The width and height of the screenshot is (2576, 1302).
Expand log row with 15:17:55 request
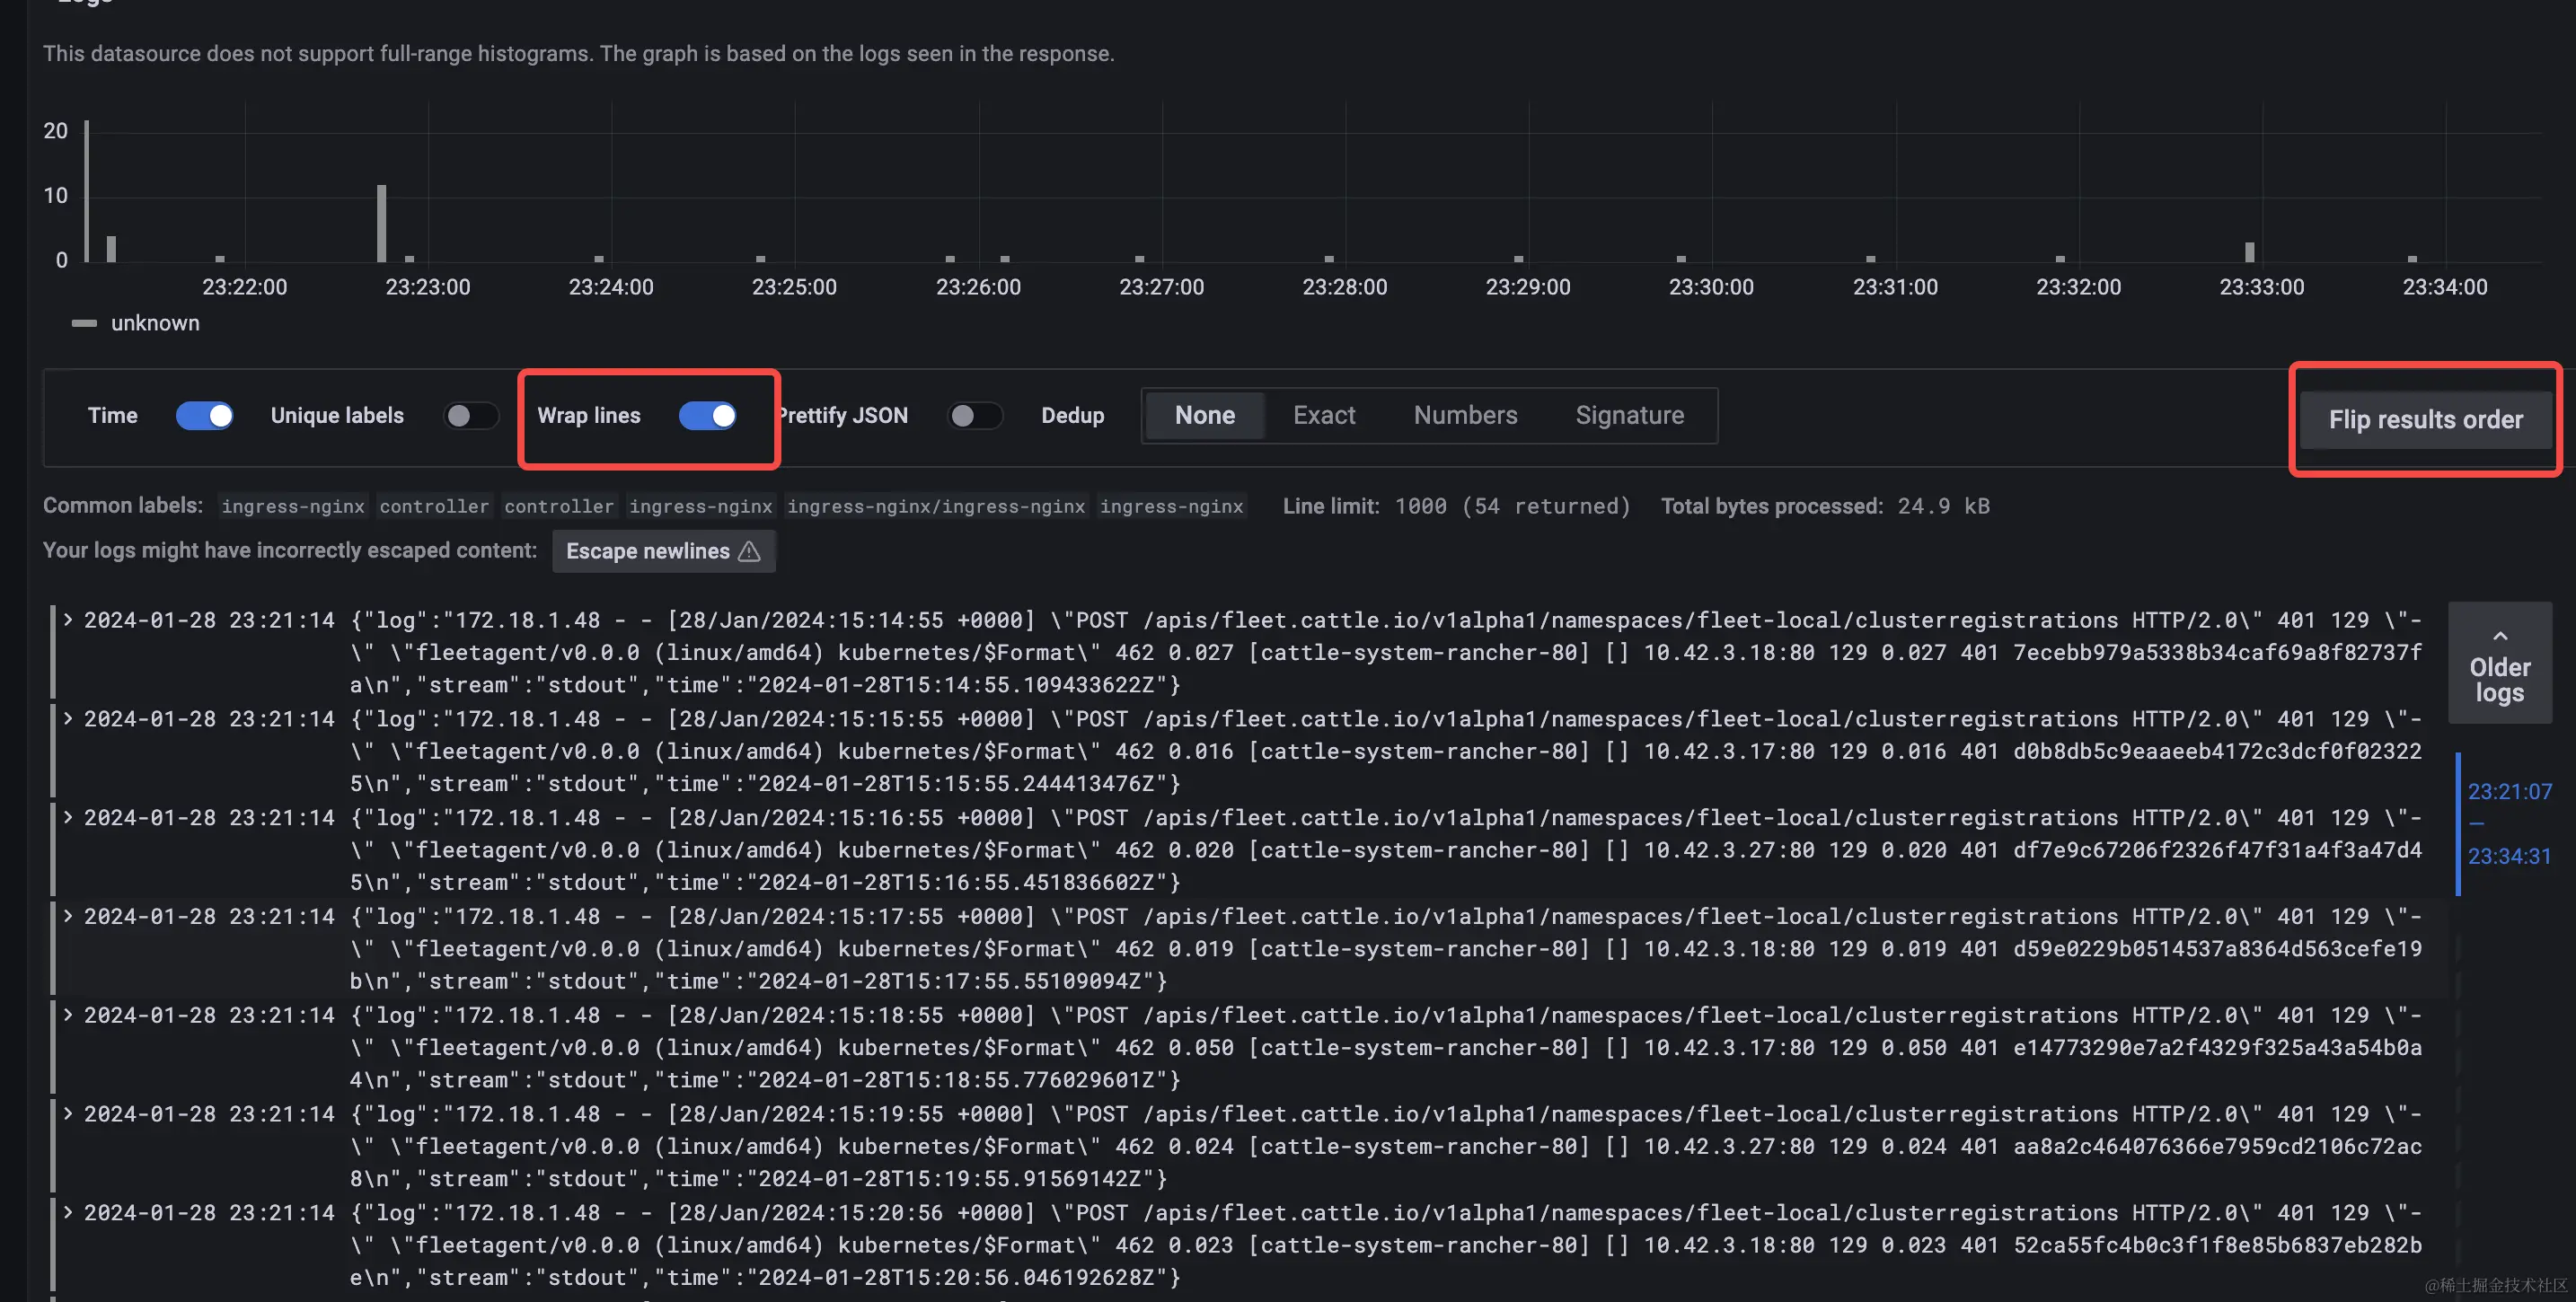pyautogui.click(x=68, y=916)
